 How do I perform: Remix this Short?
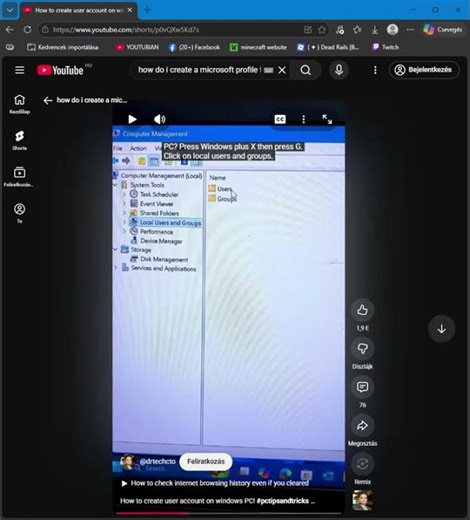click(362, 464)
